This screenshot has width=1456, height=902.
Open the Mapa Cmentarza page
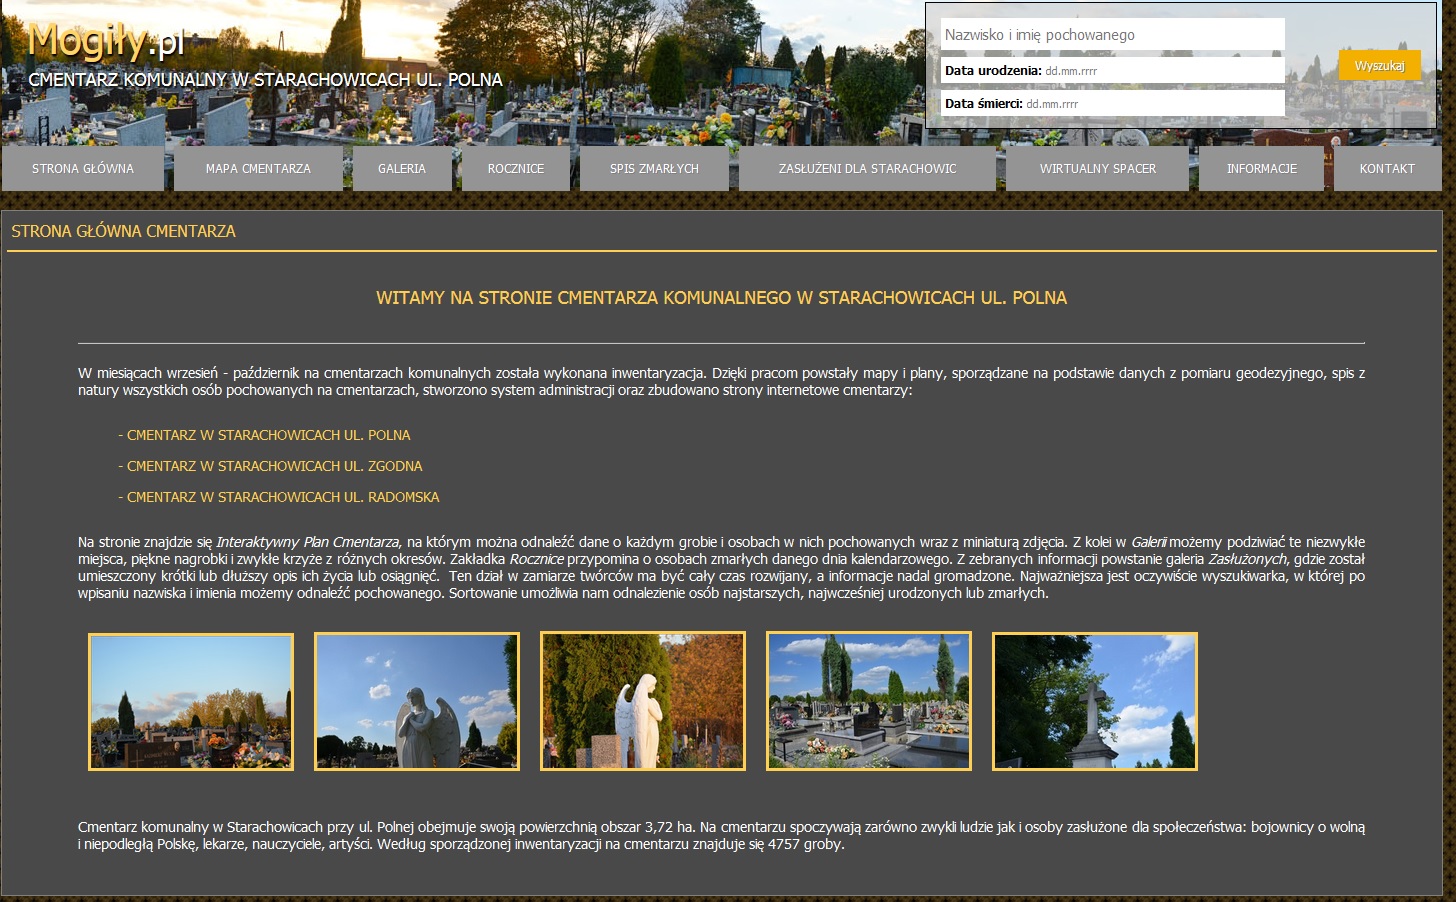[x=258, y=169]
